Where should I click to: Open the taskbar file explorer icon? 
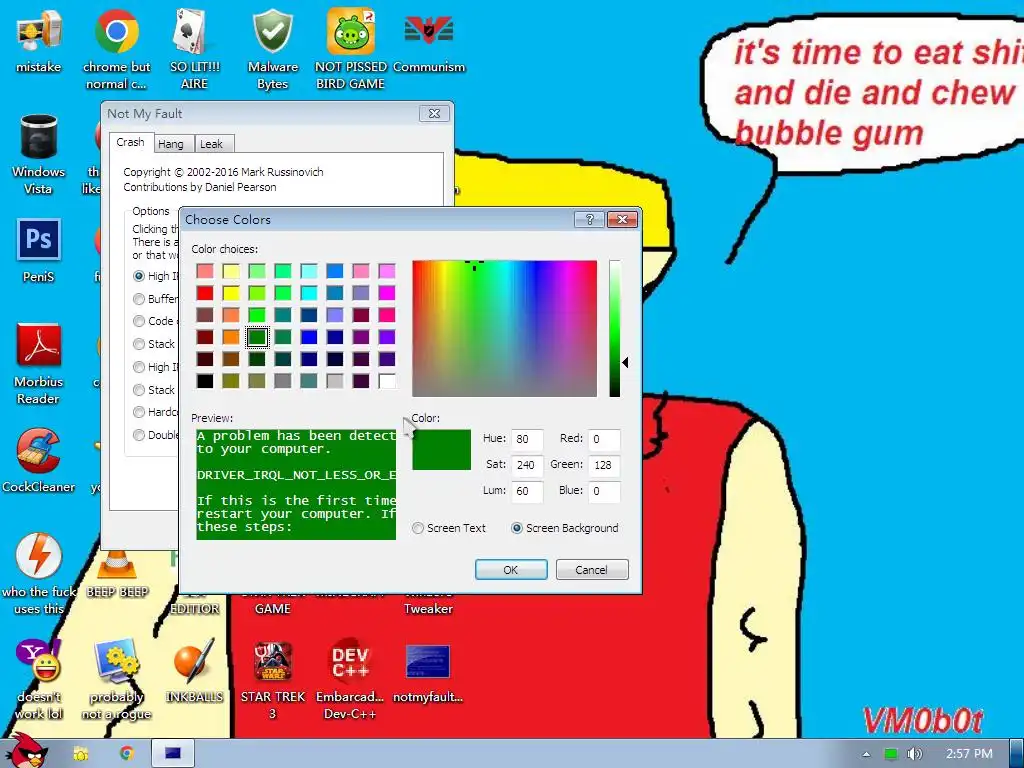tap(81, 754)
